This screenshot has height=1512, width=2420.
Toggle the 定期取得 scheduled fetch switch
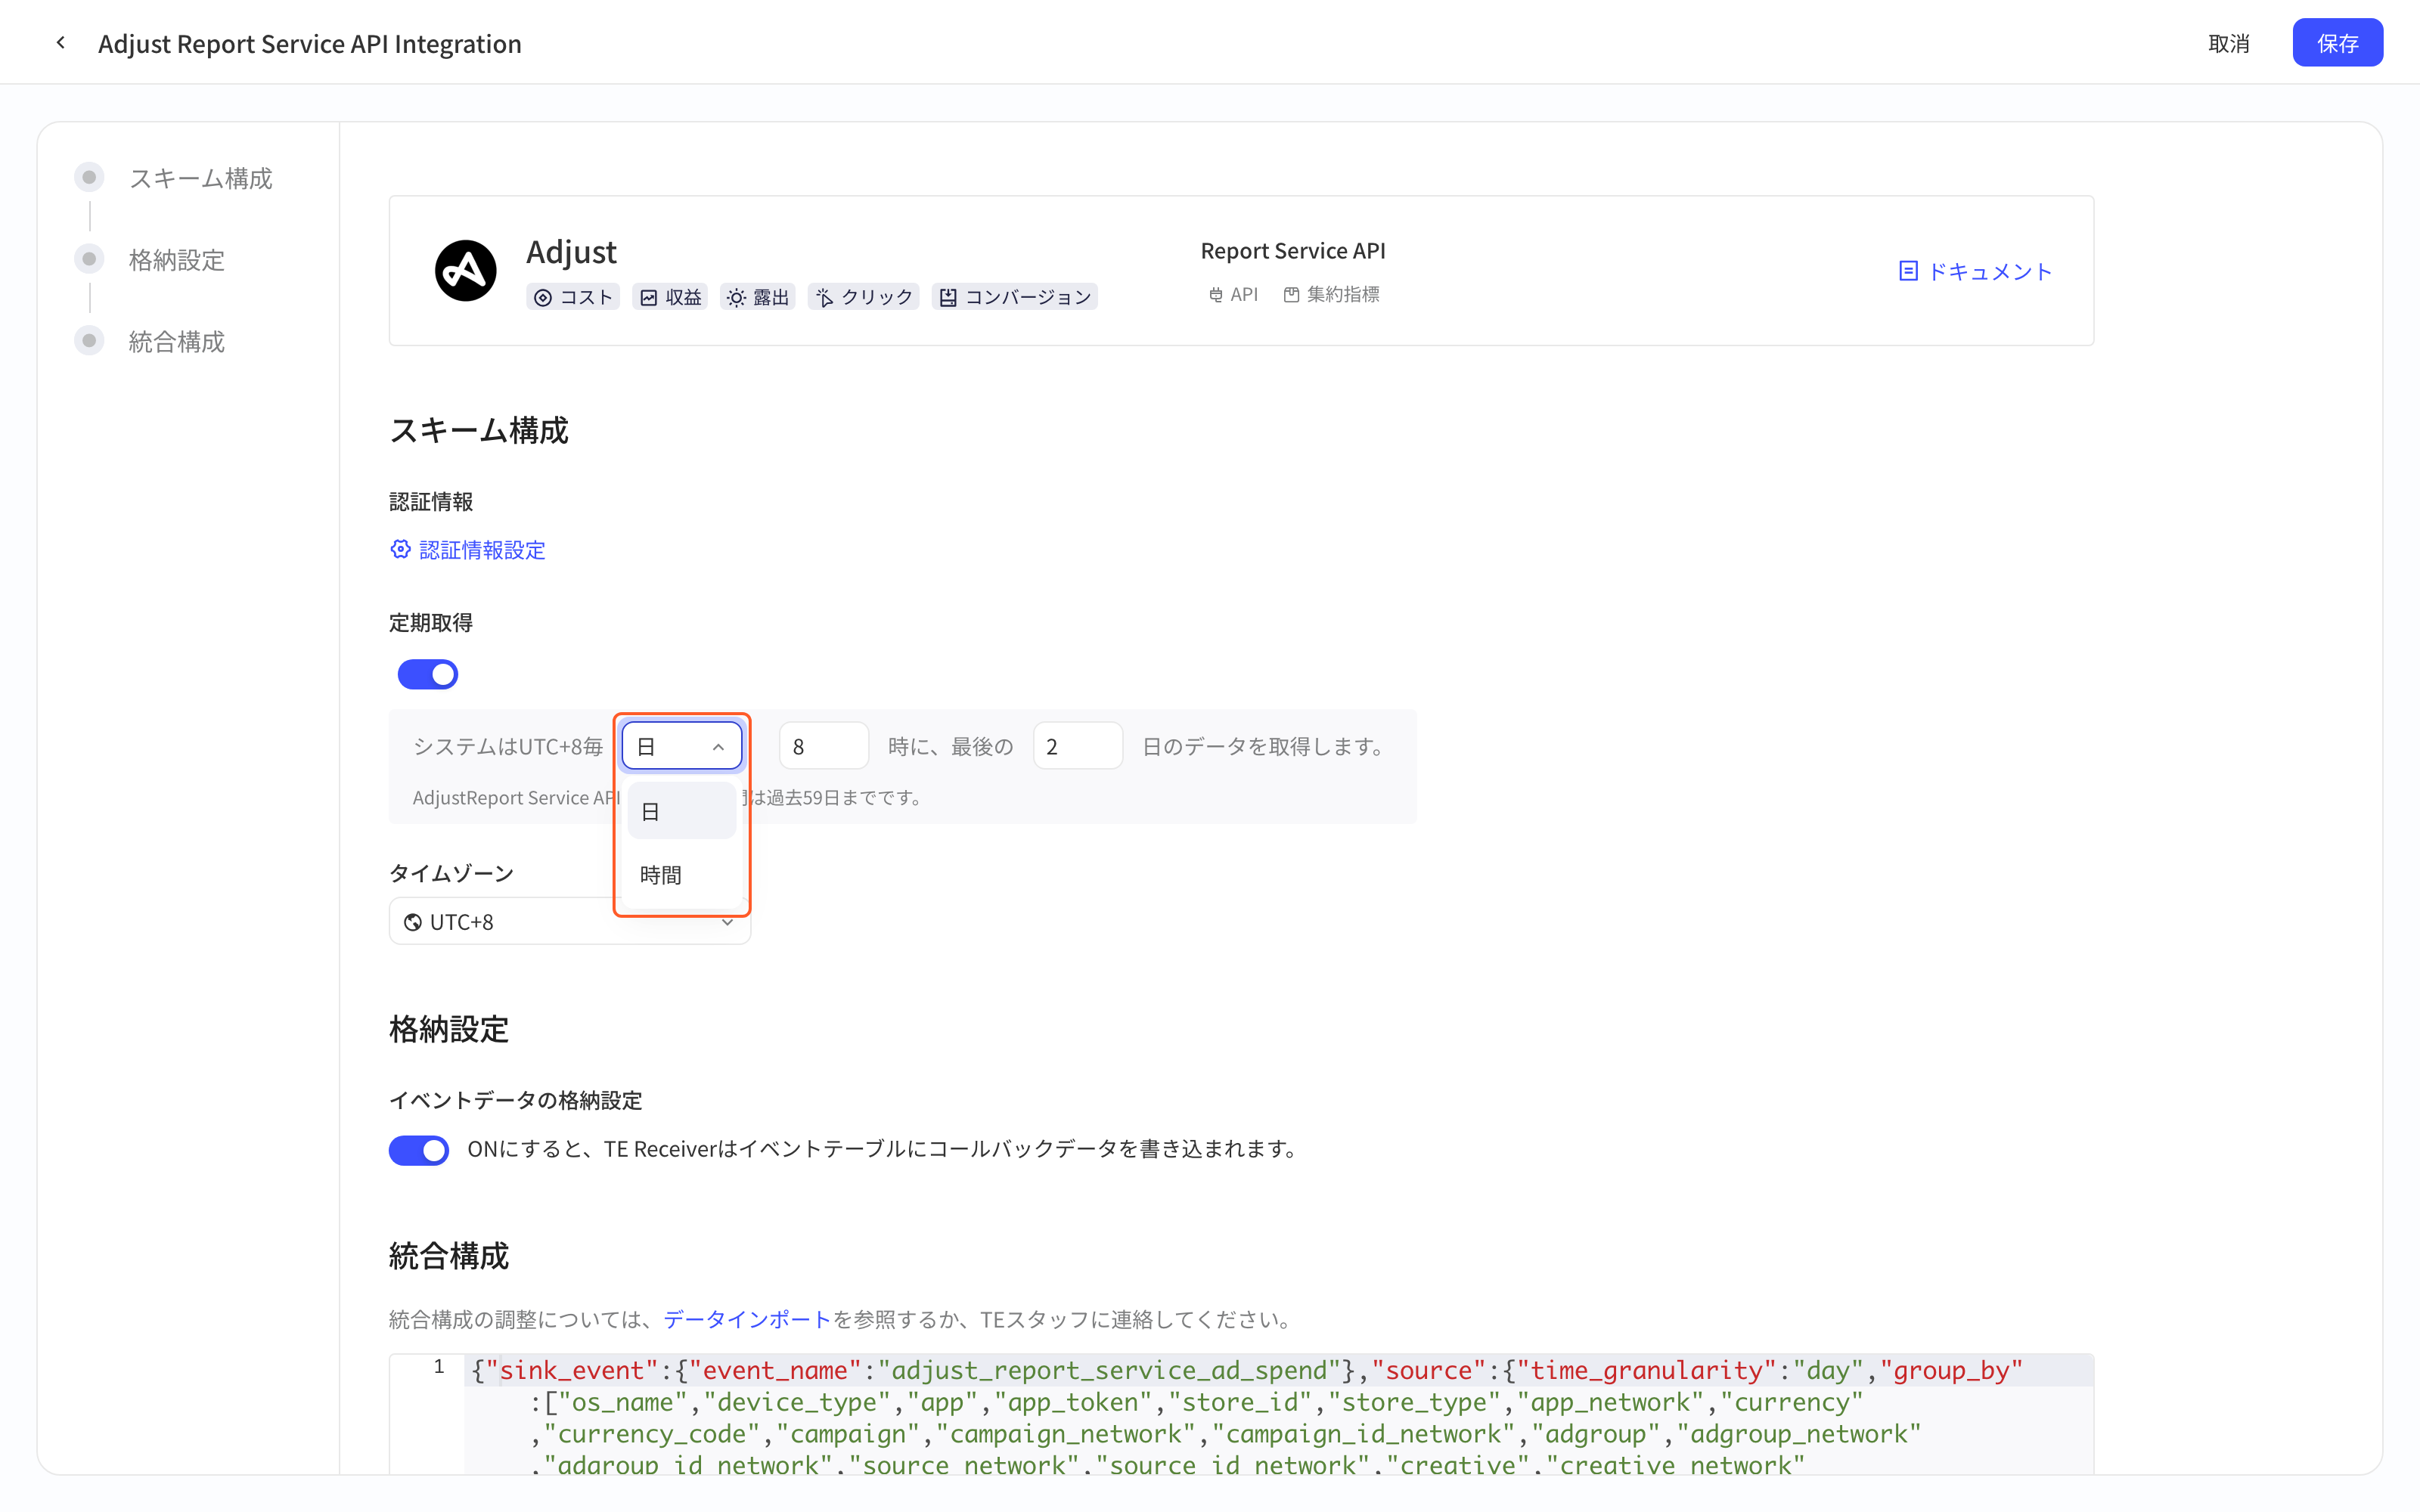pyautogui.click(x=428, y=674)
